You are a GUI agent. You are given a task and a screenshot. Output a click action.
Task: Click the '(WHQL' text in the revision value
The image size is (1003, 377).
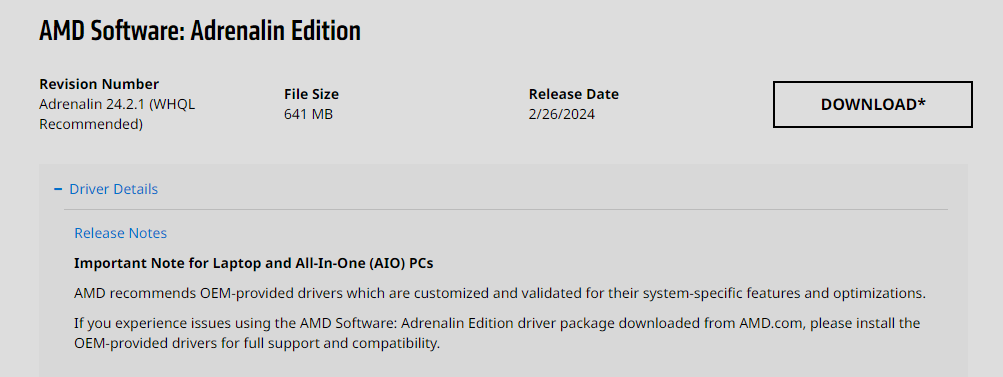click(172, 104)
